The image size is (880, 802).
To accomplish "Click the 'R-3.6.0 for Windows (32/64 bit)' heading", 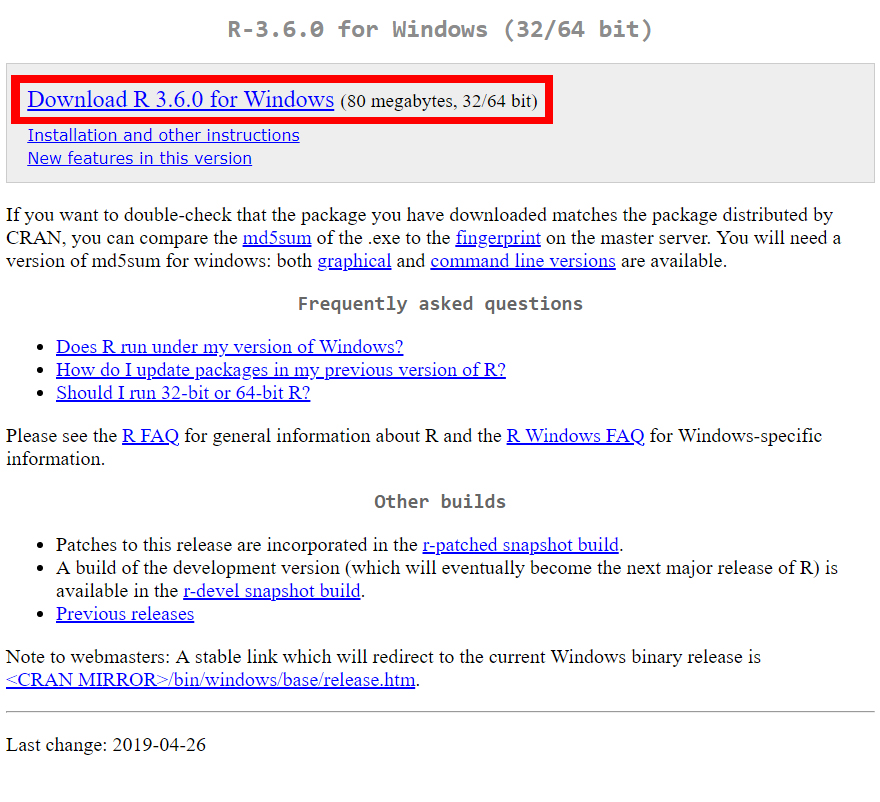I will (440, 29).
